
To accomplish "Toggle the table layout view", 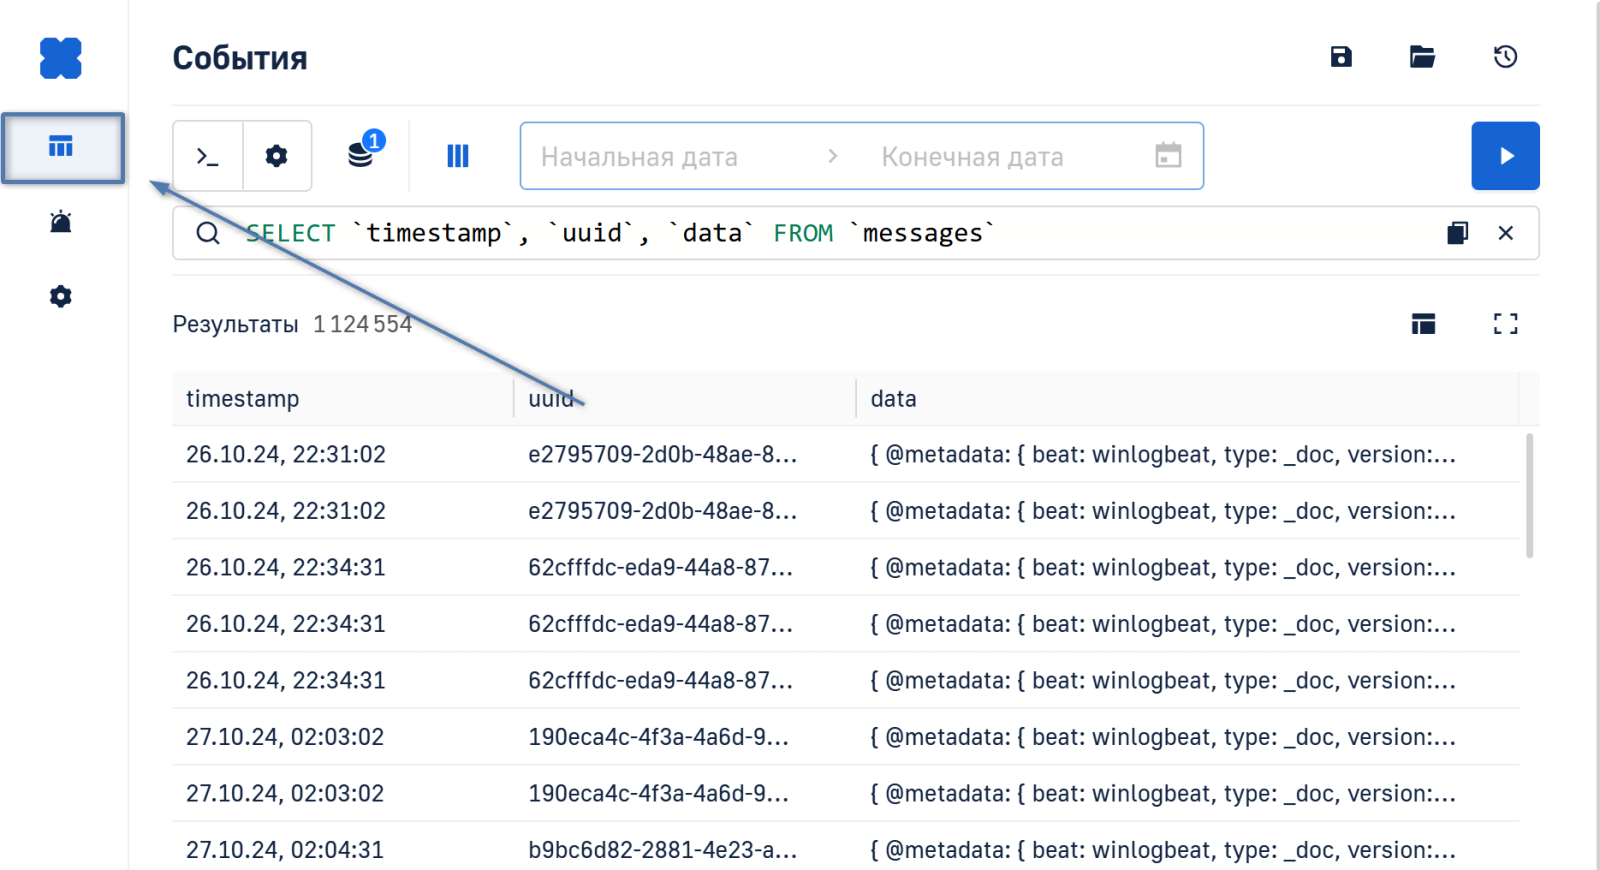I will (1423, 324).
